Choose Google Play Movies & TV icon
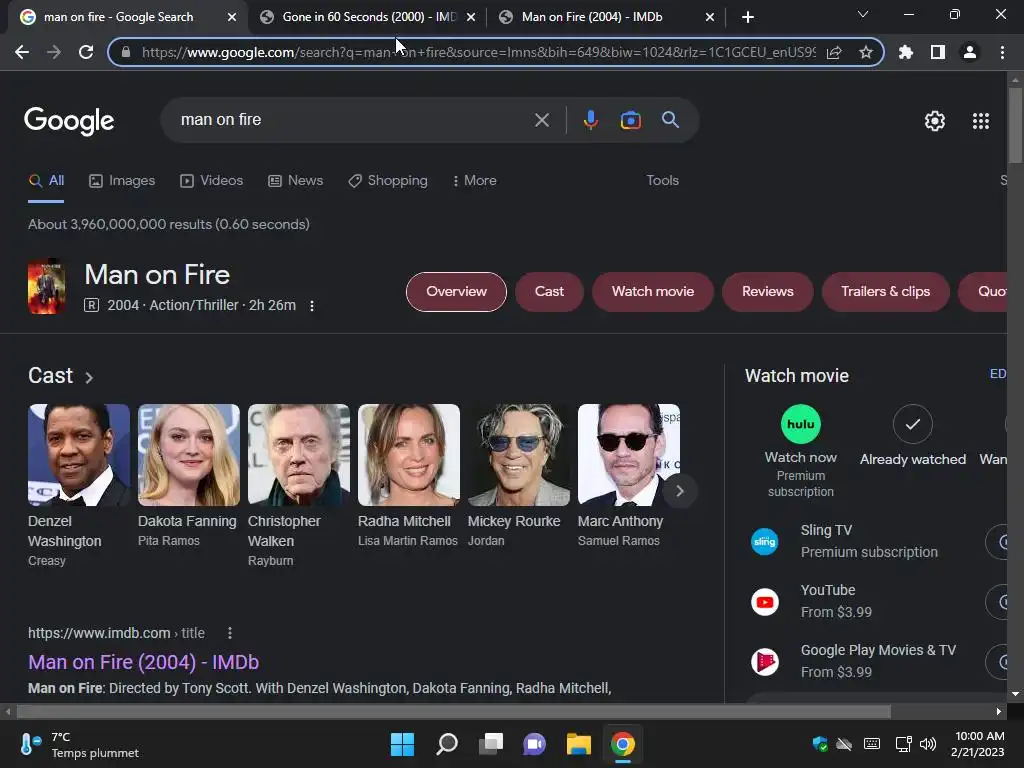Viewport: 1024px width, 768px height. click(x=765, y=662)
